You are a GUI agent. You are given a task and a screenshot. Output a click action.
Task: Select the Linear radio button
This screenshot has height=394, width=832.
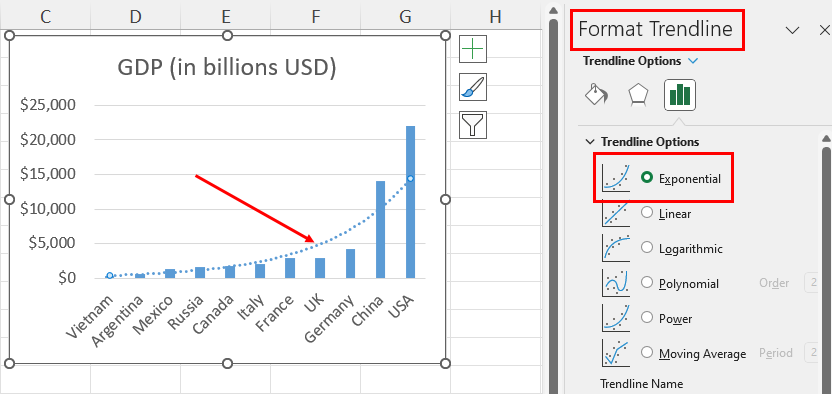coord(647,213)
